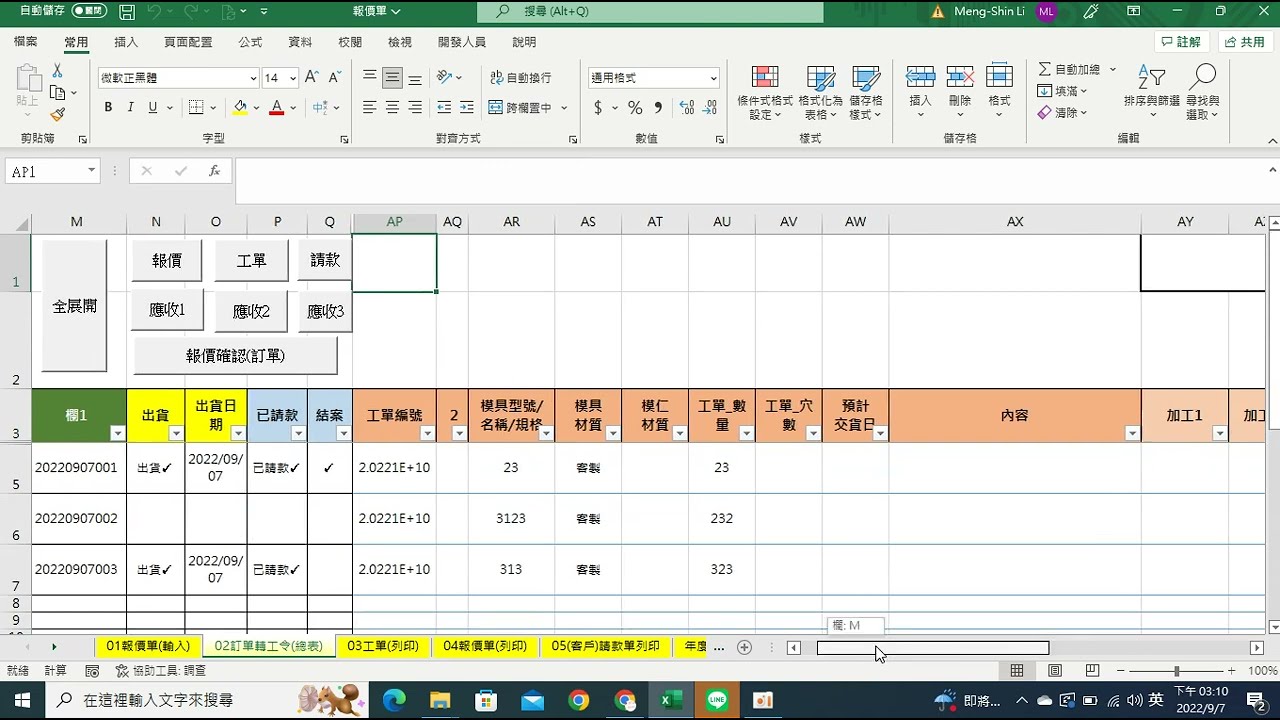Viewport: 1280px width, 720px height.
Task: Click the comma style icon
Action: point(658,108)
